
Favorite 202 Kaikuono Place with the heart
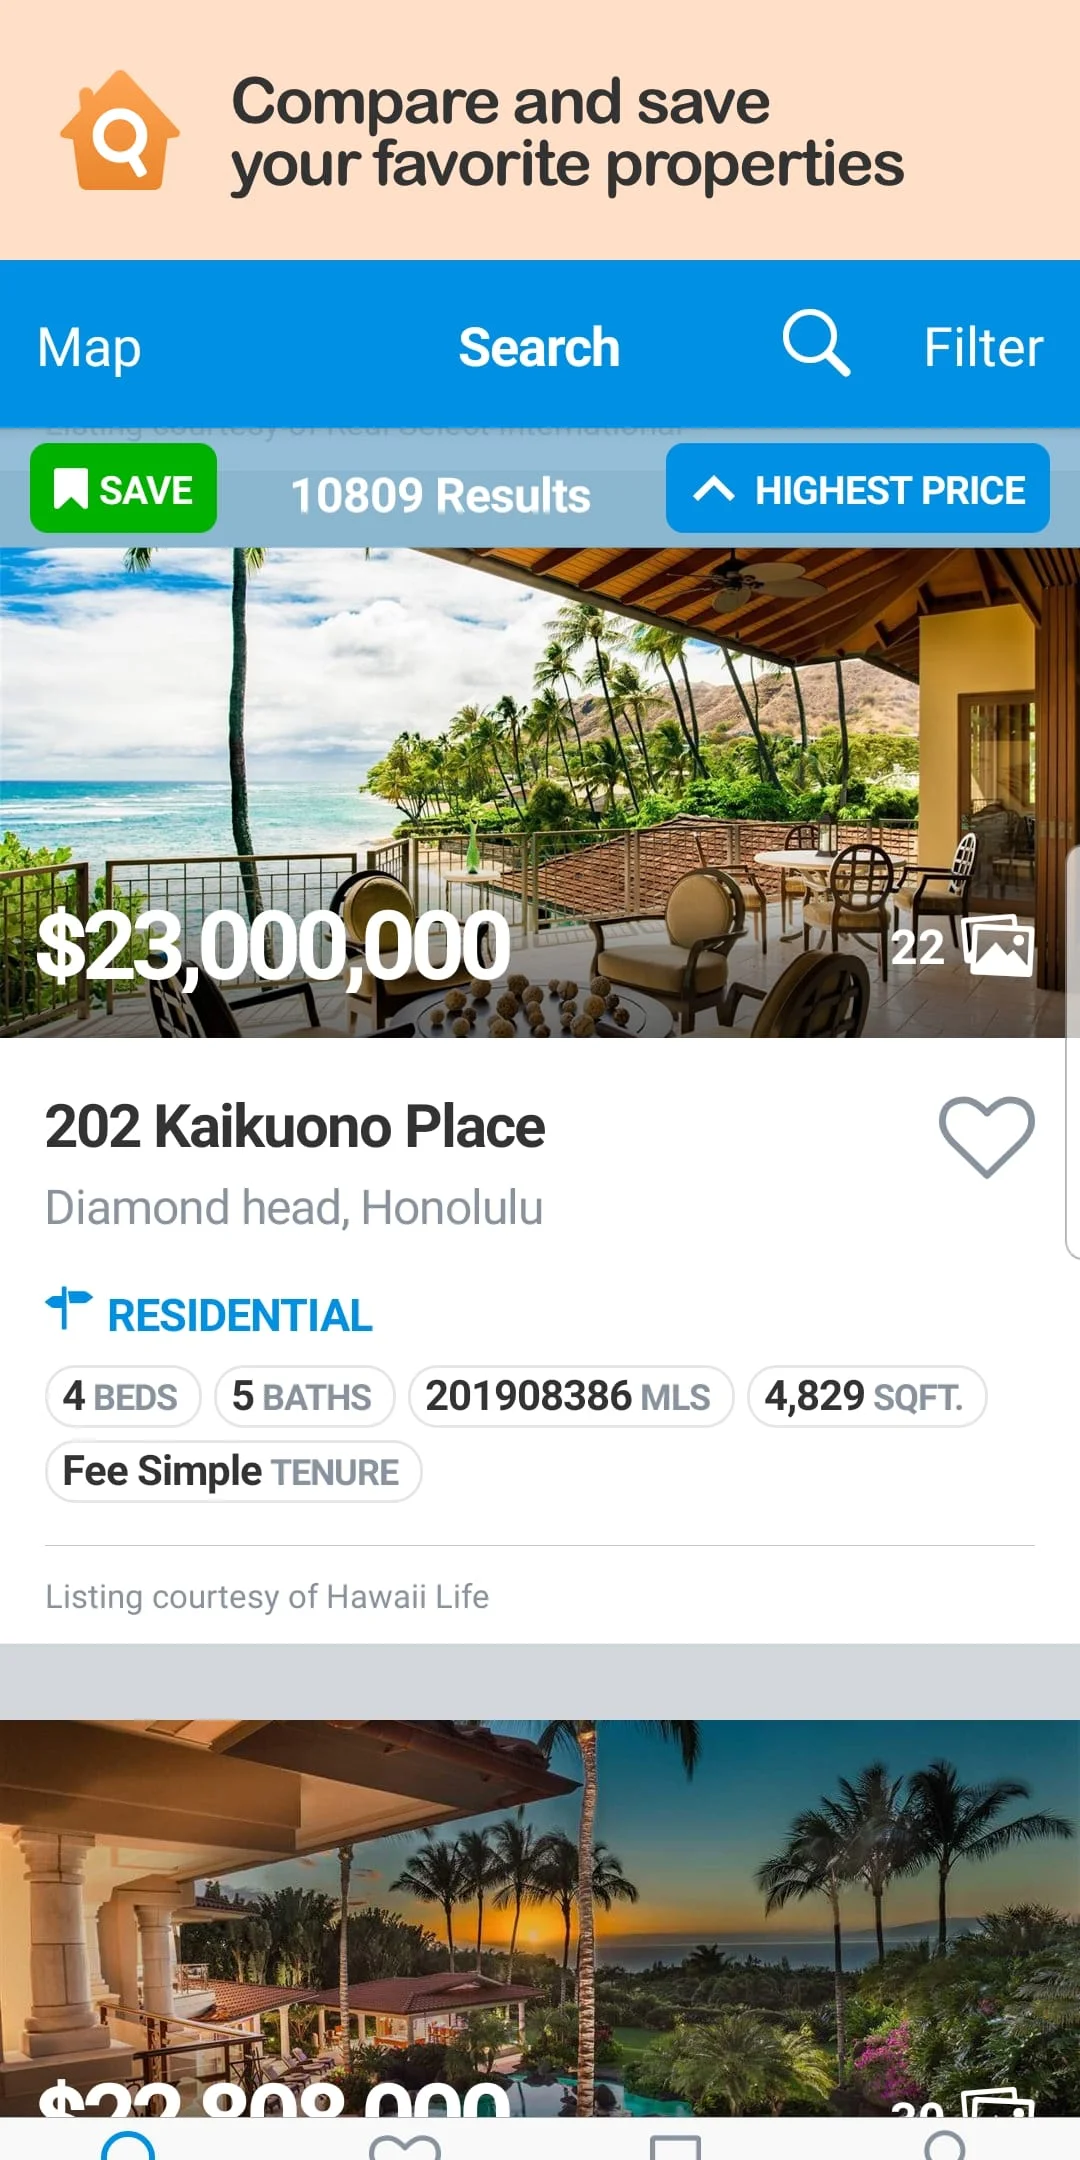(x=986, y=1136)
